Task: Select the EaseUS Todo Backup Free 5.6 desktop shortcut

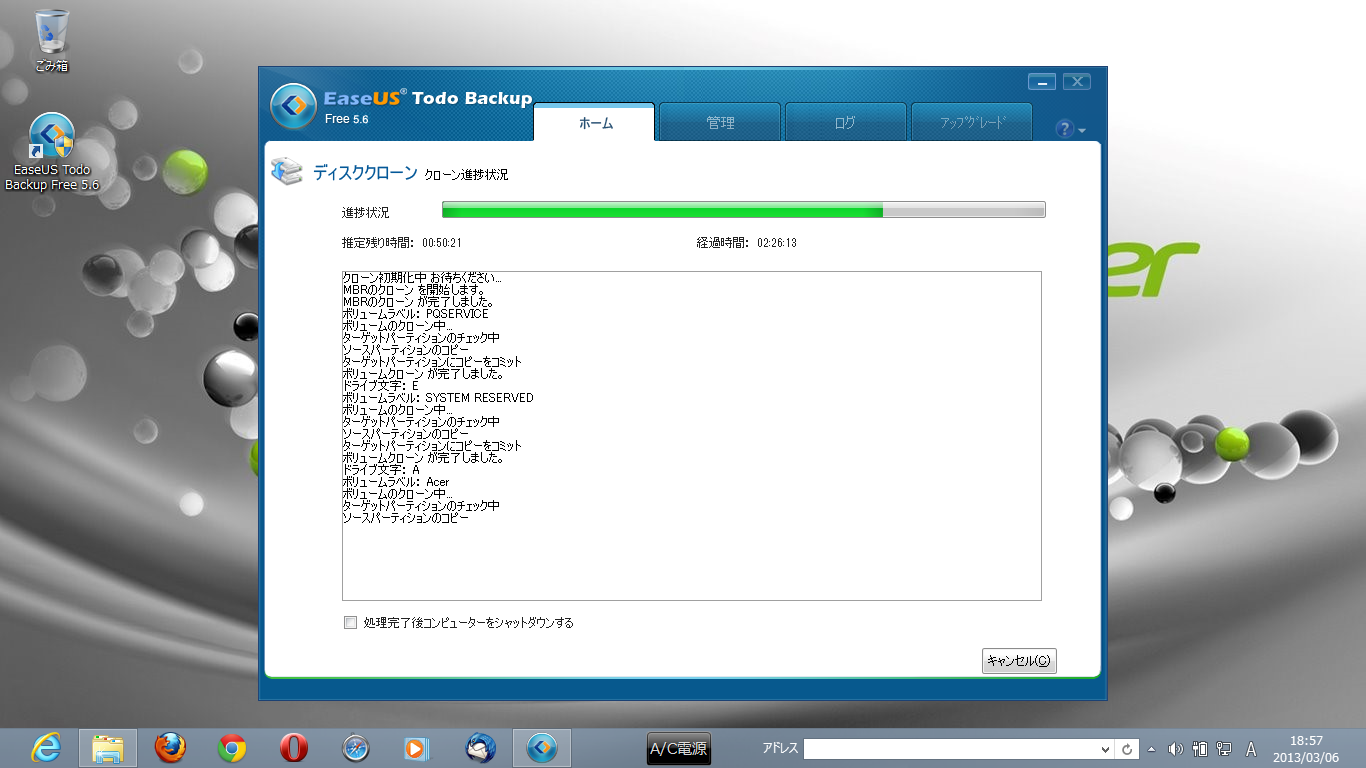Action: pos(52,153)
